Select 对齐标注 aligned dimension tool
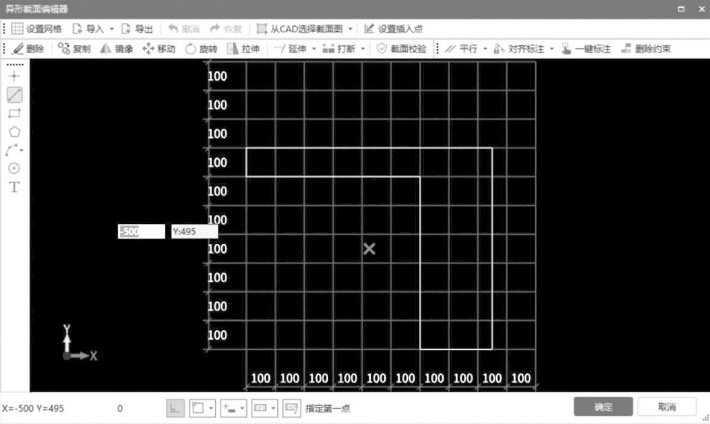This screenshot has height=424, width=710. [x=519, y=49]
